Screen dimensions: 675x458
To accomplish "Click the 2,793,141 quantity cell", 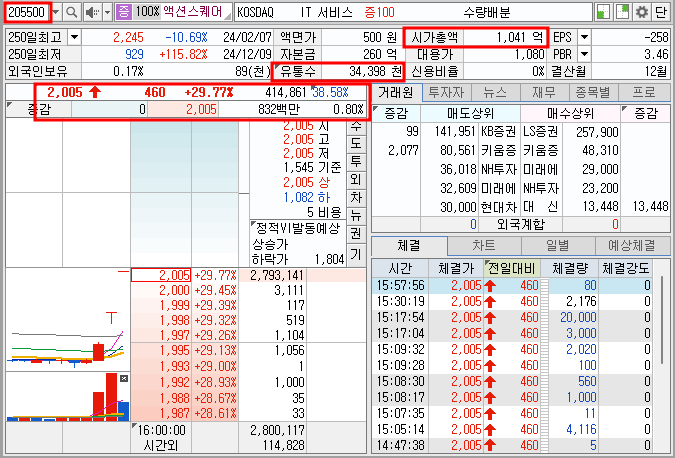I will pos(272,275).
